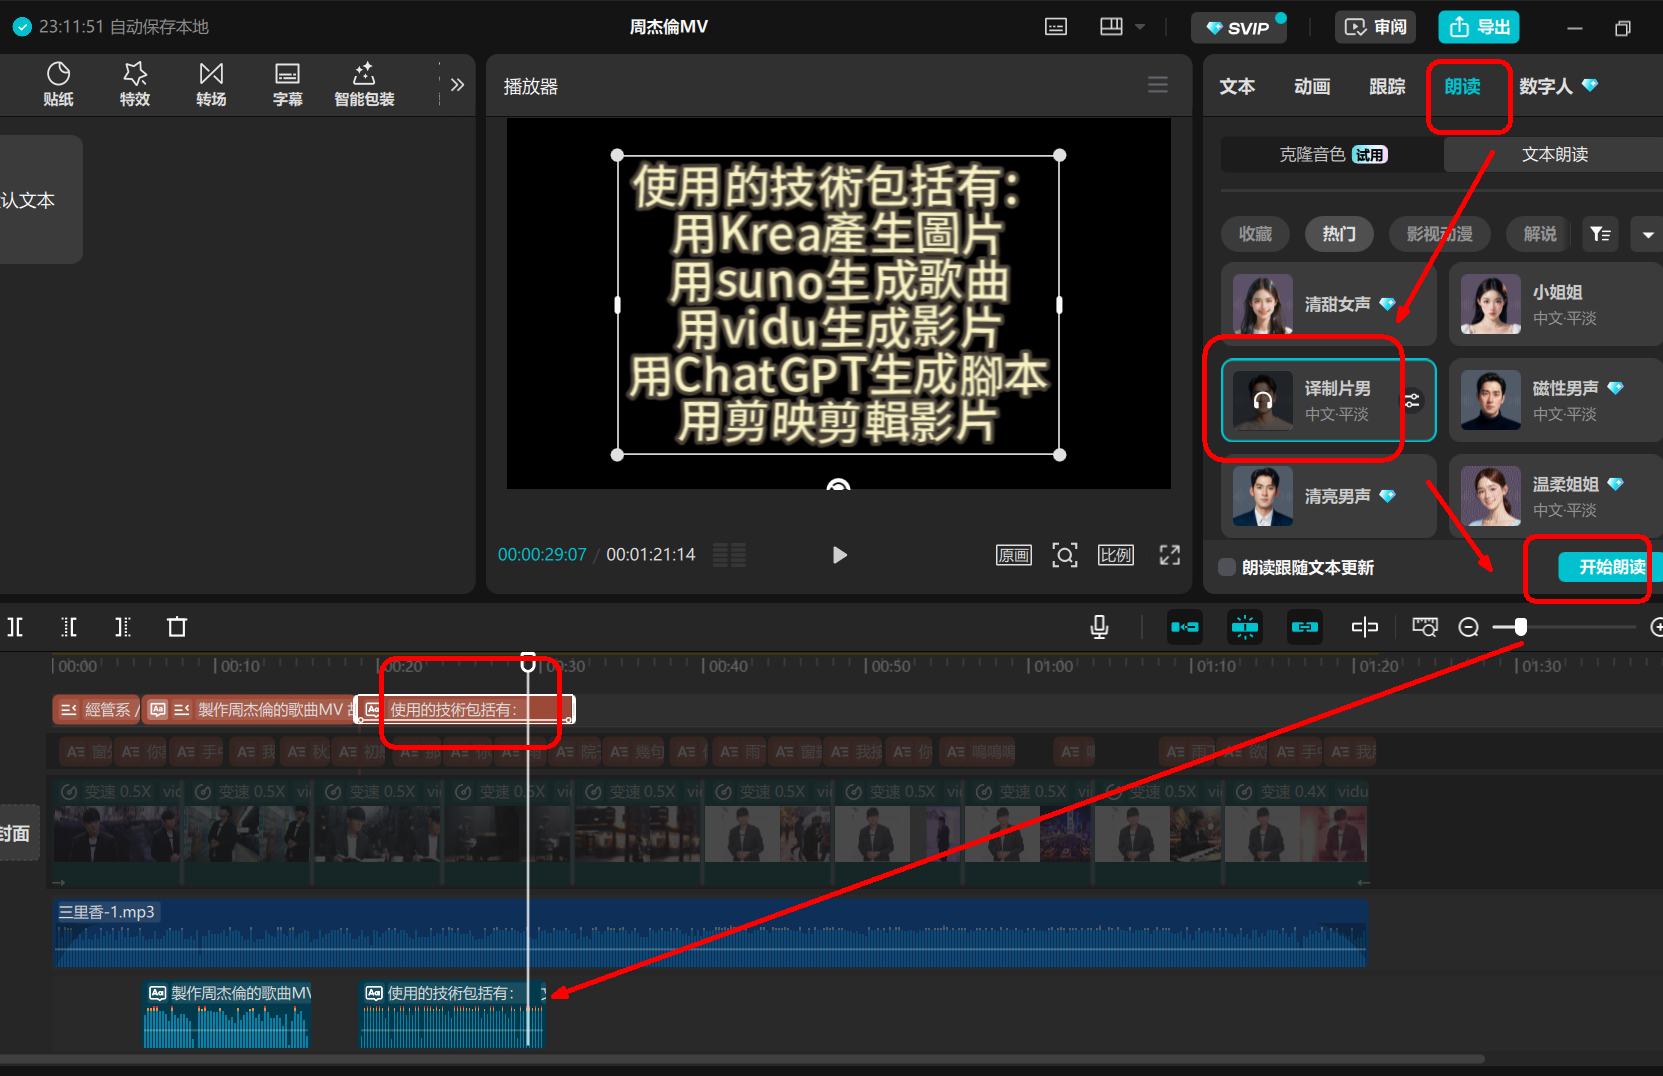The width and height of the screenshot is (1663, 1076).
Task: Toggle auto snapping on timeline
Action: pyautogui.click(x=1245, y=627)
